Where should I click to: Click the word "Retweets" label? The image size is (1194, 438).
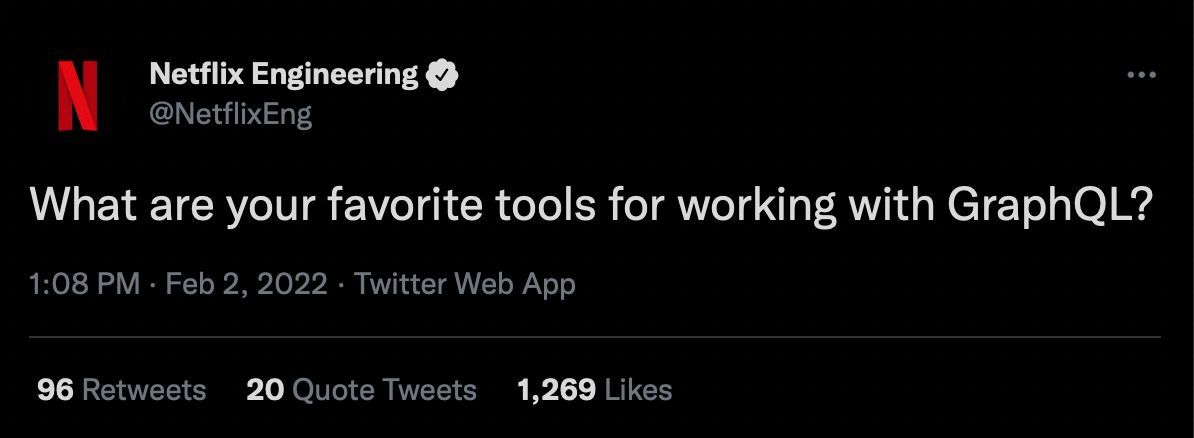[x=144, y=390]
